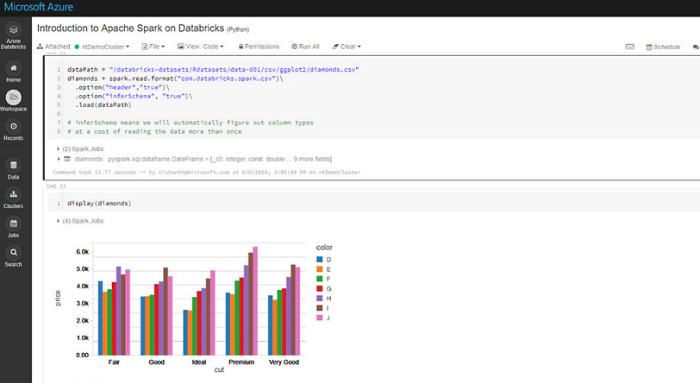Open the Jobs calendar icon
This screenshot has width=700, height=383.
coord(13,223)
